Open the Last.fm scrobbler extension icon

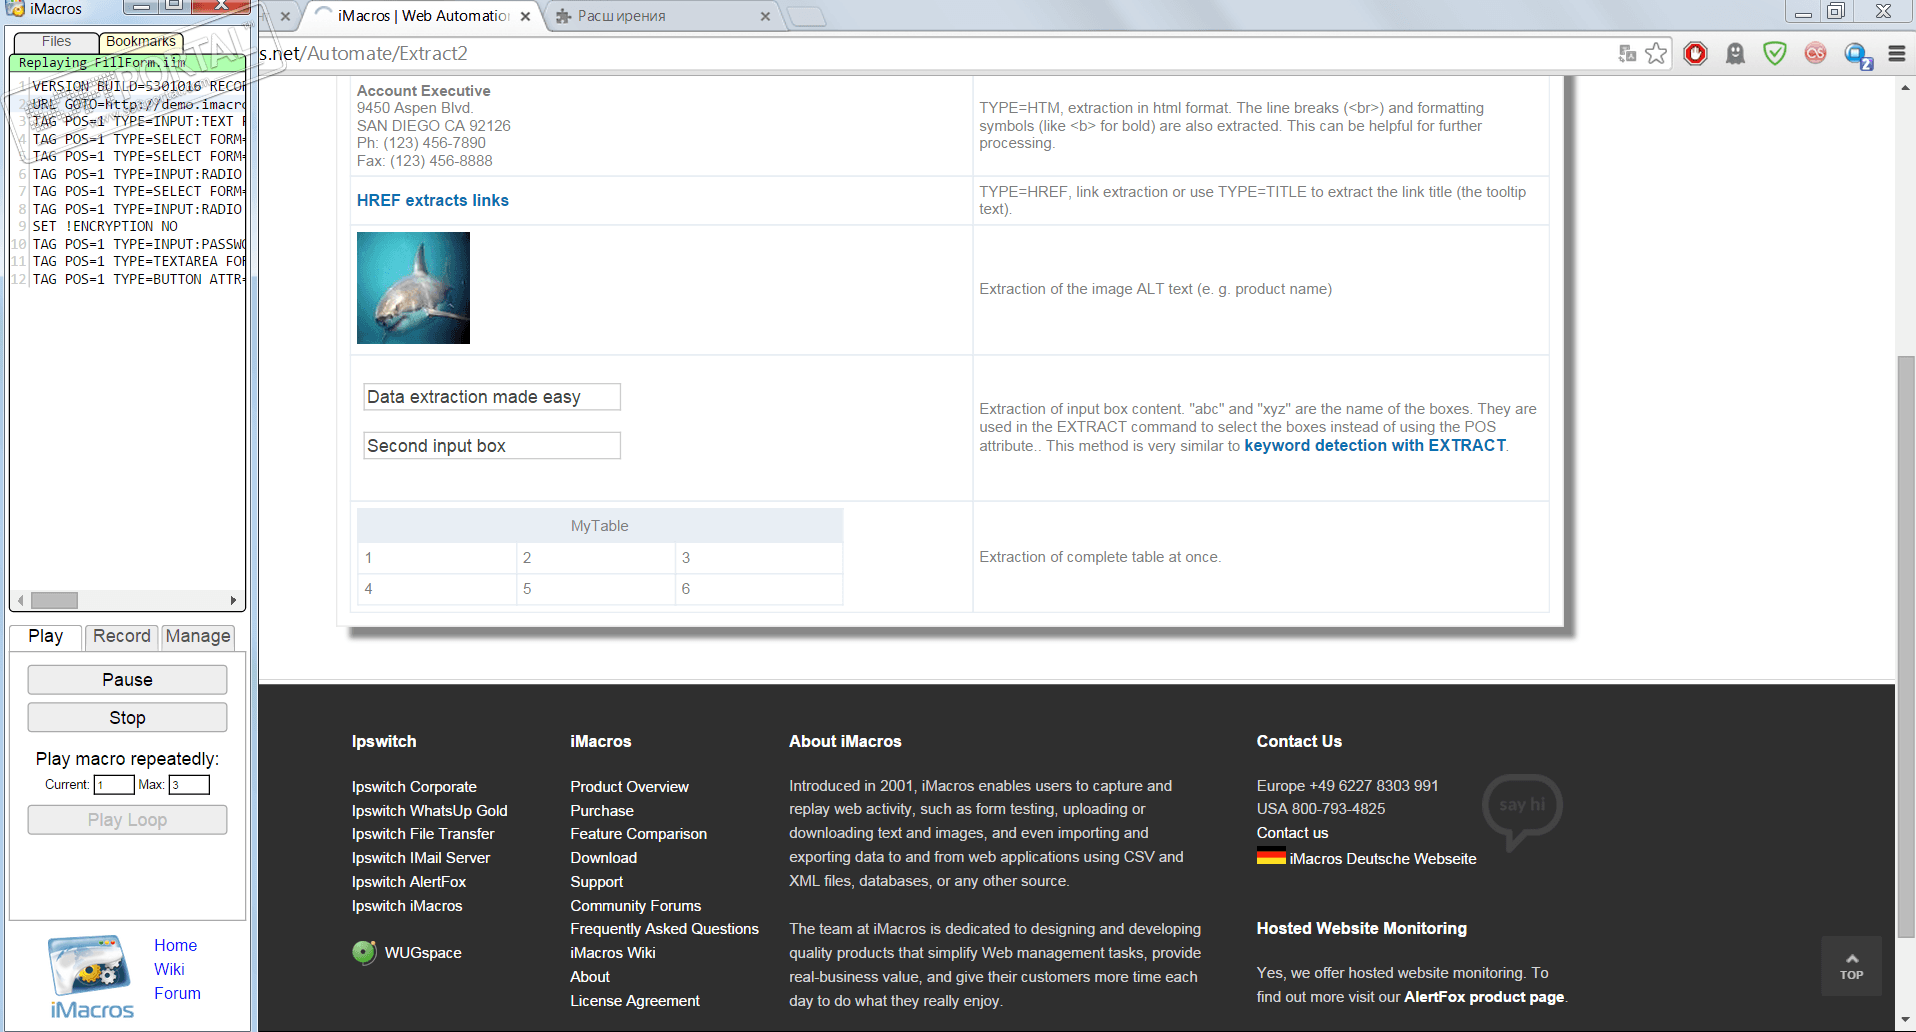(x=1815, y=53)
